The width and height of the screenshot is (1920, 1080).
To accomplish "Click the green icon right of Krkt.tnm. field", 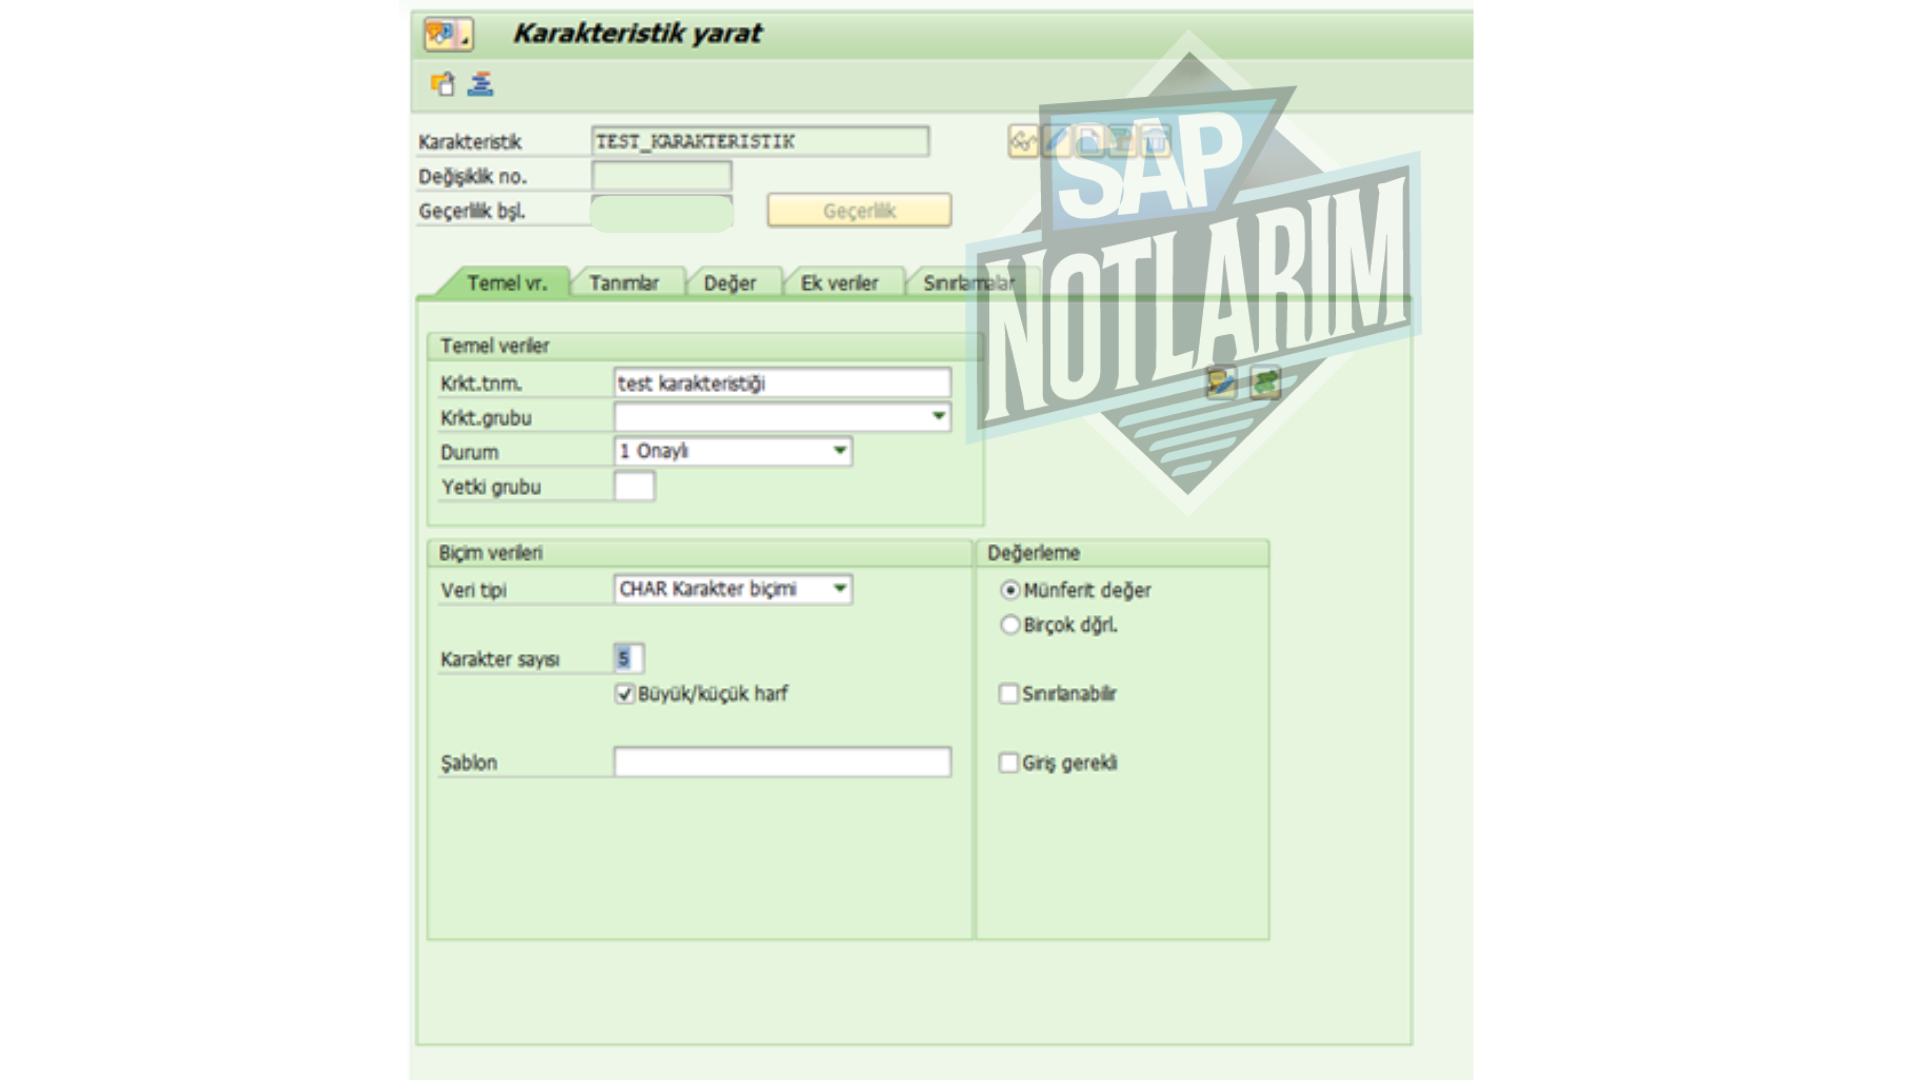I will click(1265, 382).
